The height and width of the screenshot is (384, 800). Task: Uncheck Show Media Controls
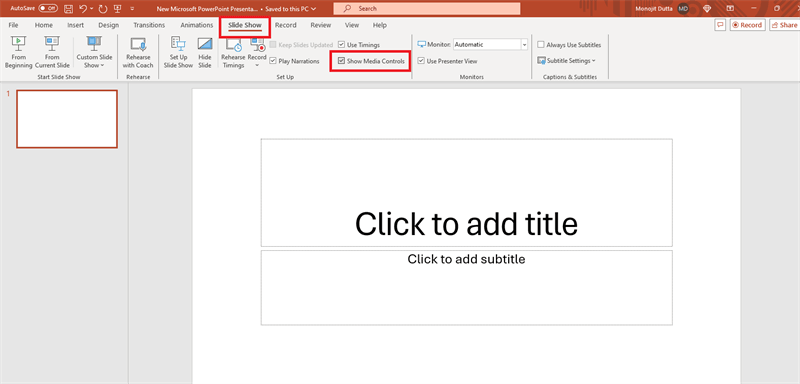(341, 61)
